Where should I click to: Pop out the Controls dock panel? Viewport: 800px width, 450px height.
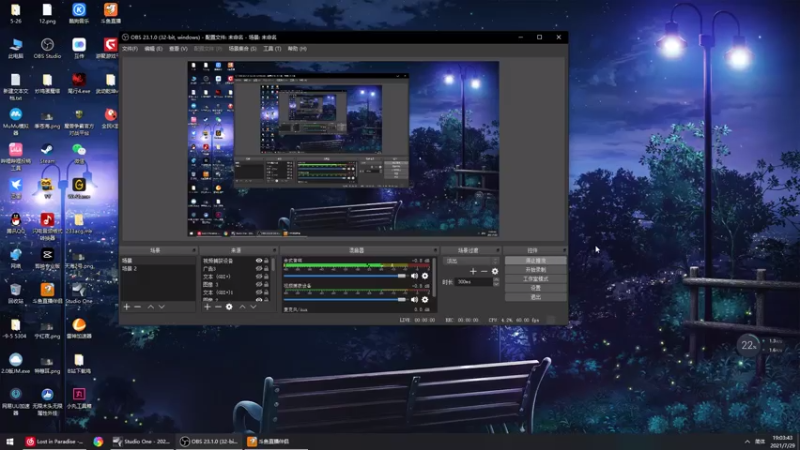point(564,250)
